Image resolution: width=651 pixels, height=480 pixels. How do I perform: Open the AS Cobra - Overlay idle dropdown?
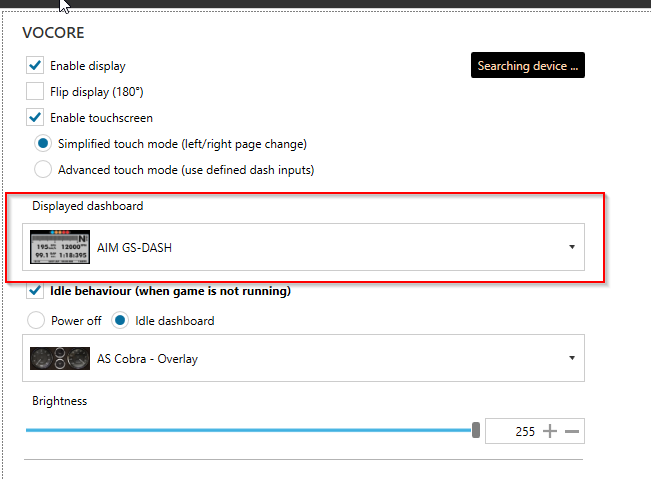[x=303, y=358]
